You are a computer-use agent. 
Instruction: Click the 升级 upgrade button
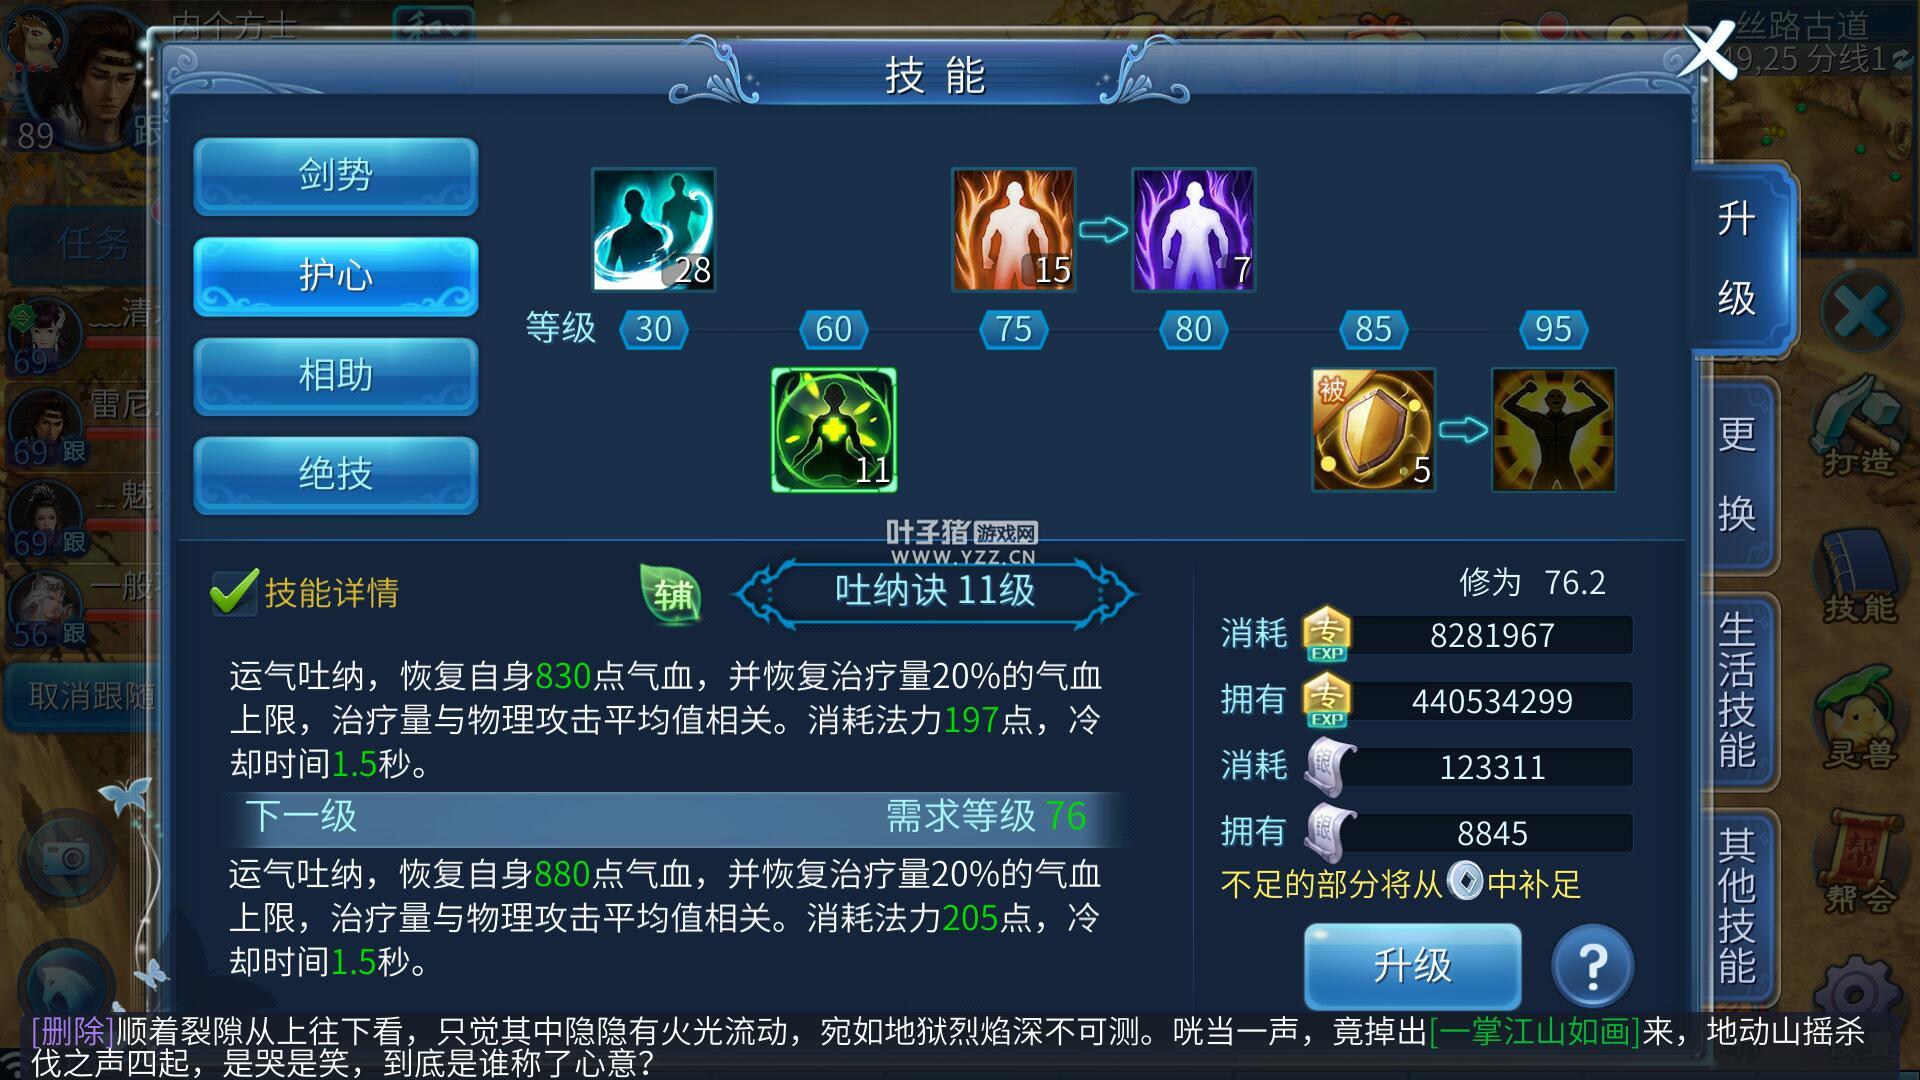click(1412, 966)
